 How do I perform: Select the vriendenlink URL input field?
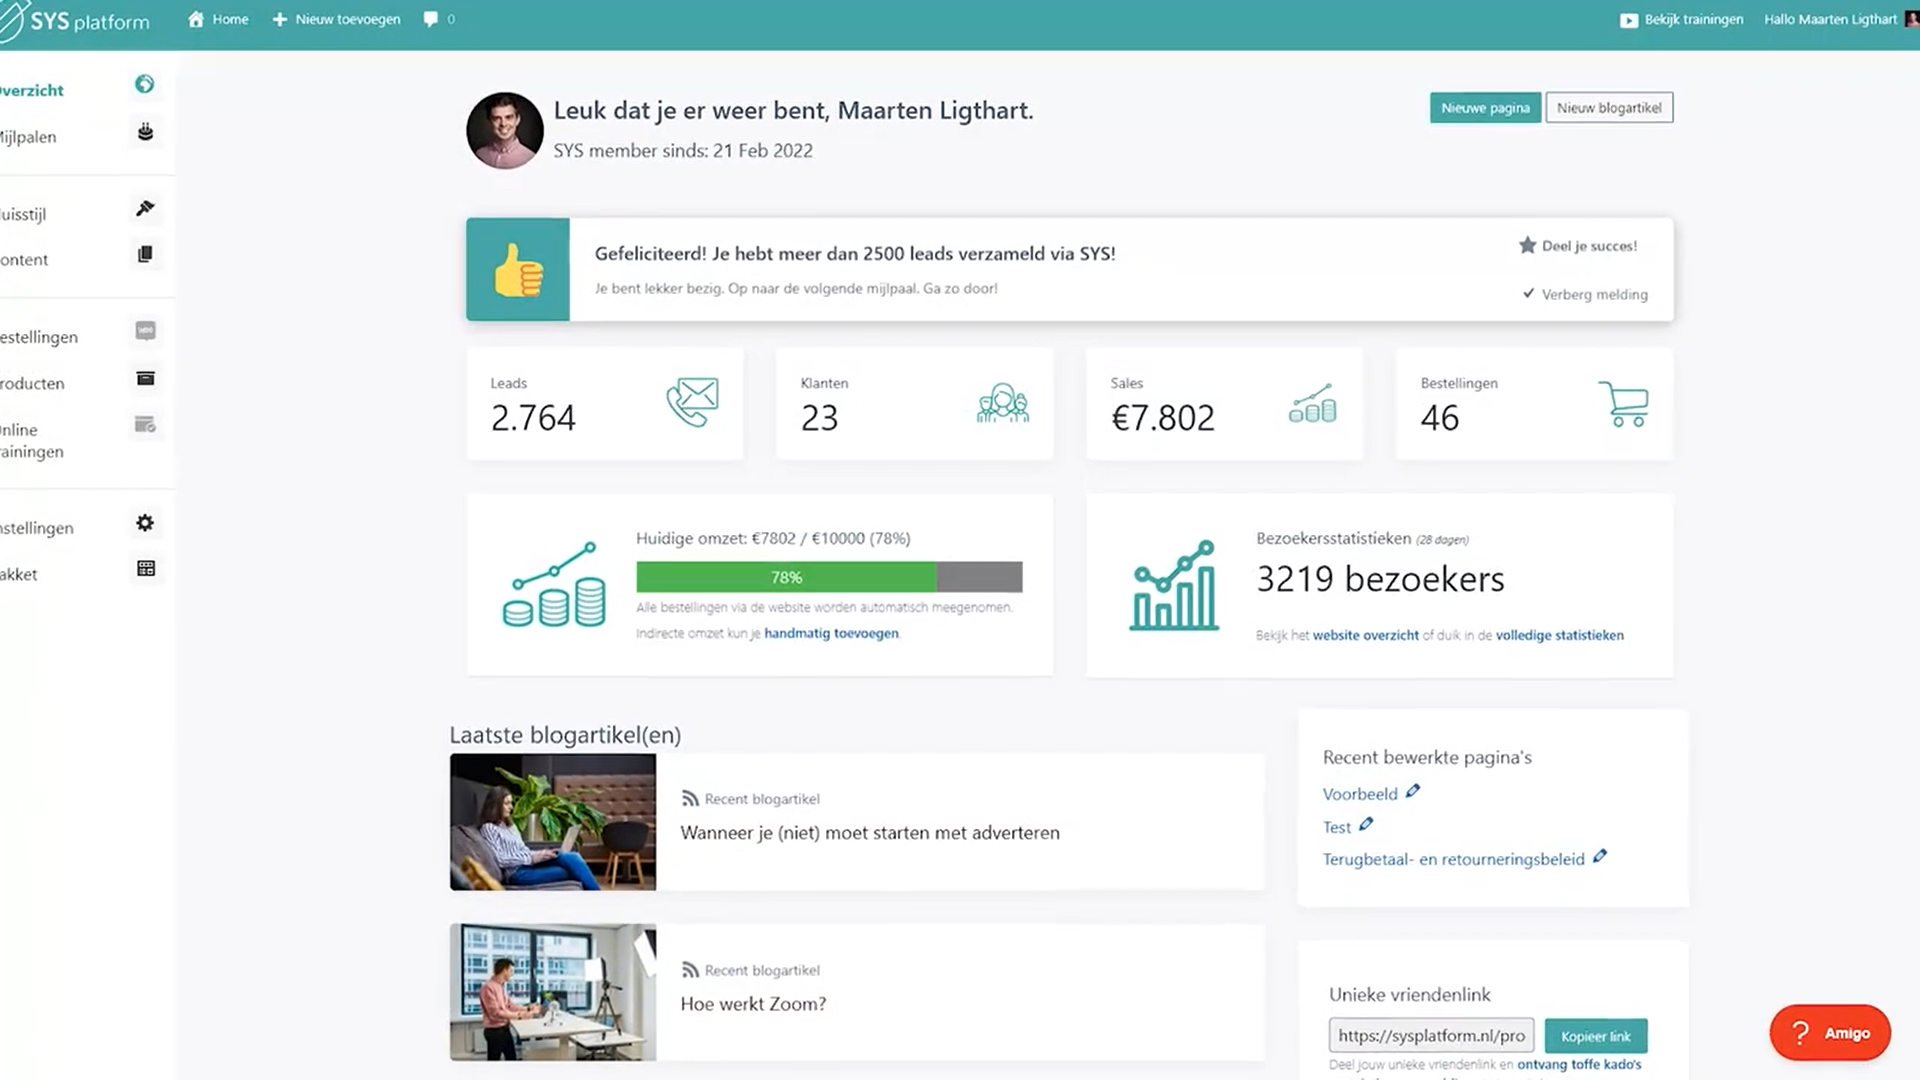pos(1431,1035)
